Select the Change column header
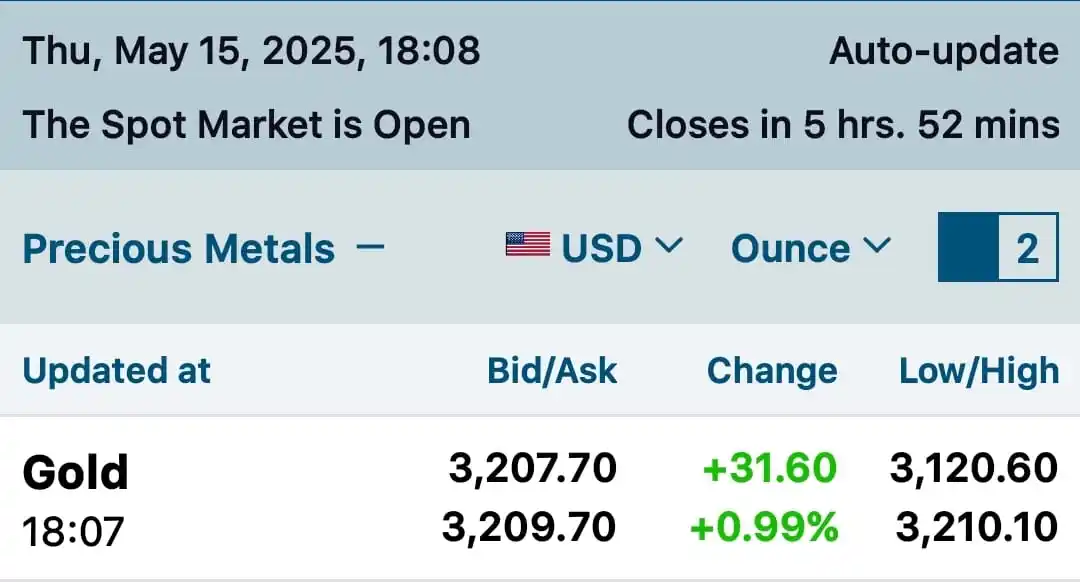Screen dimensions: 1080x582 pyautogui.click(x=772, y=371)
